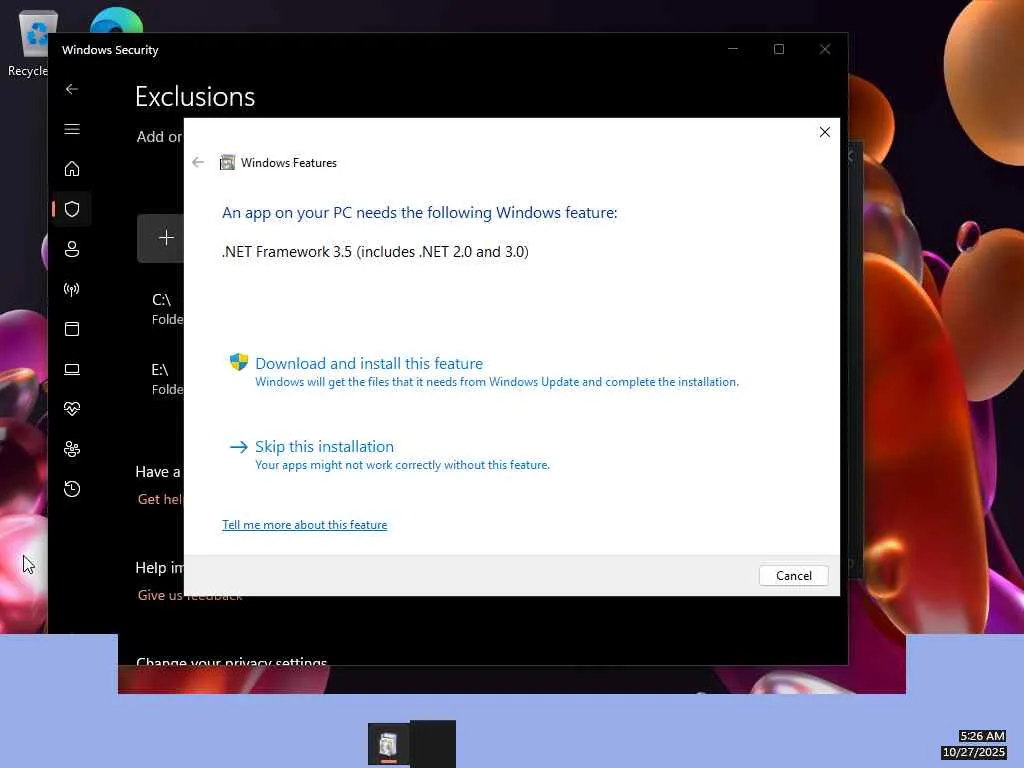Minimize the Windows Security window

733,49
